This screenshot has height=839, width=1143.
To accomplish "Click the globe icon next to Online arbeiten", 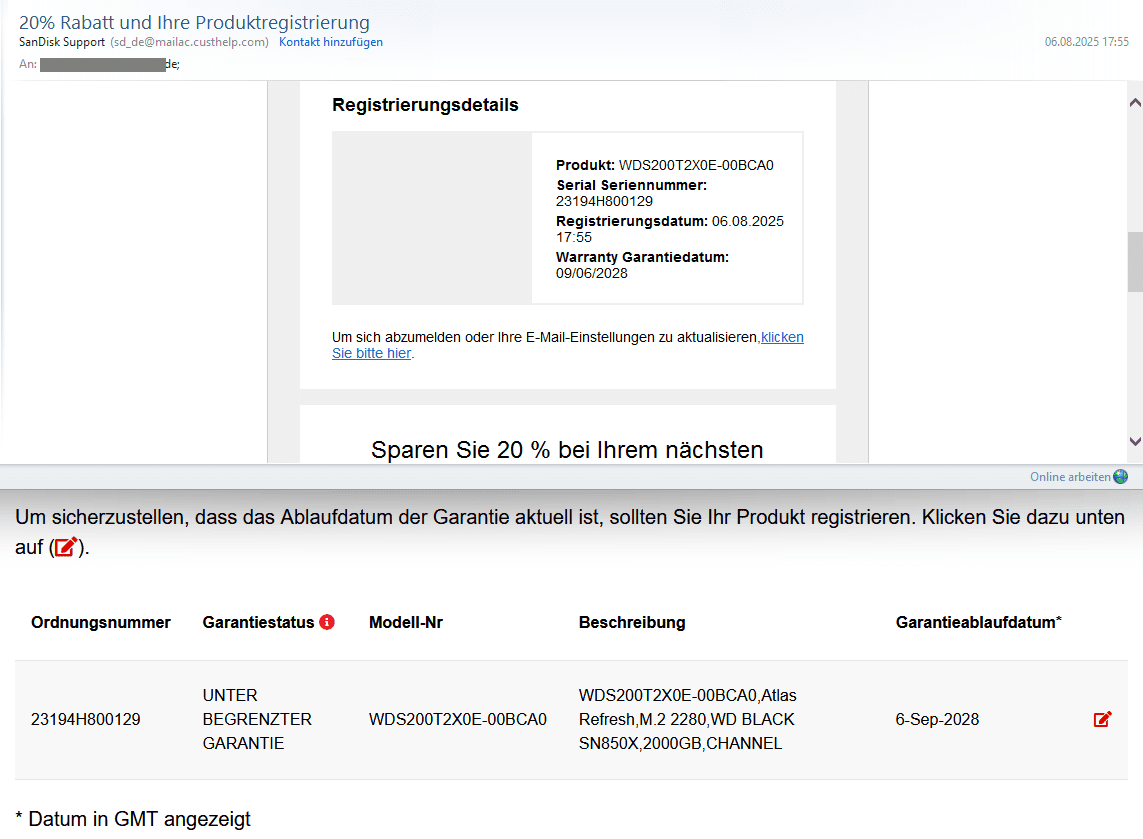I will [x=1120, y=477].
